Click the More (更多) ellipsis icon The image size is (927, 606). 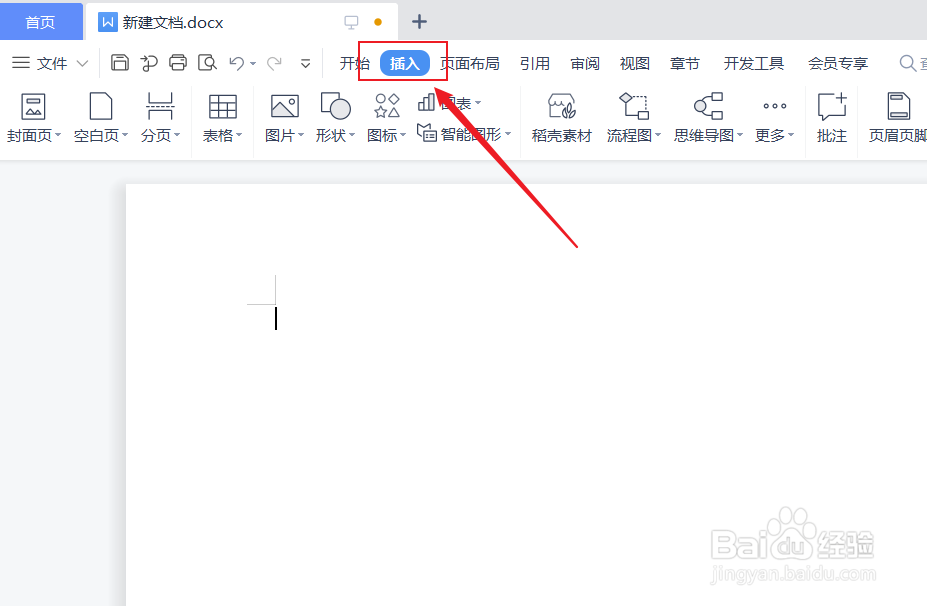click(x=774, y=106)
